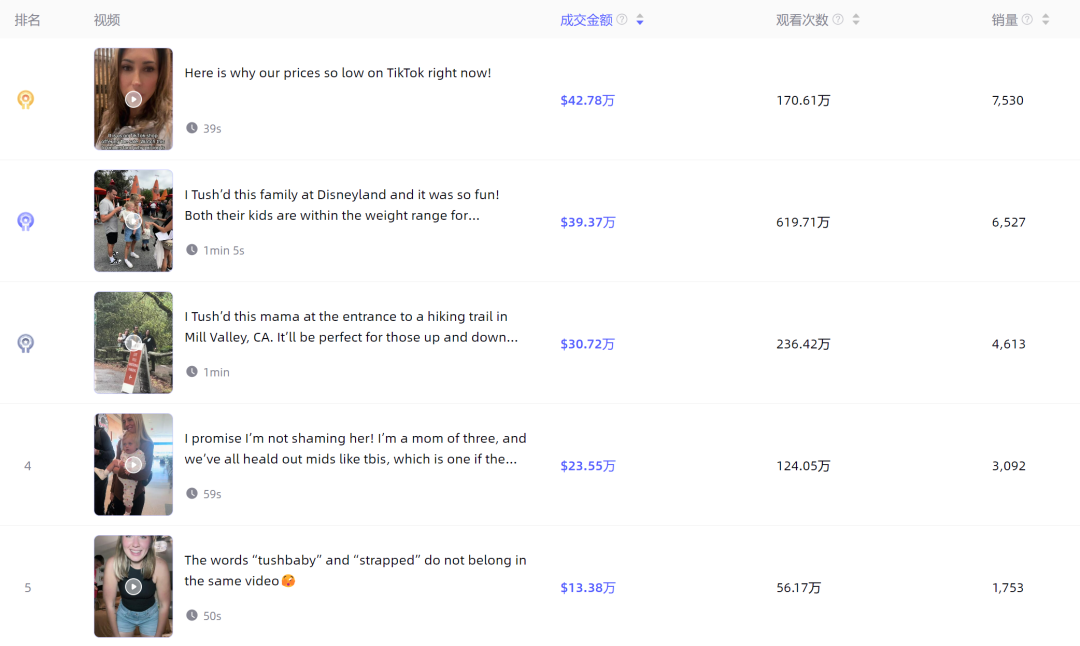Image resolution: width=1080 pixels, height=646 pixels.
Task: Open 'Here is why our prices so low' title
Action: pyautogui.click(x=338, y=73)
